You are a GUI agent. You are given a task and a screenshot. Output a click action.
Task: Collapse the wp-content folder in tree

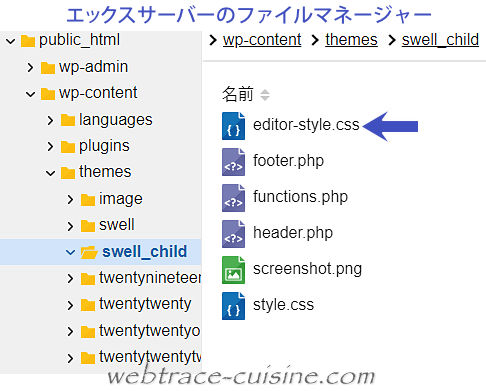point(31,94)
